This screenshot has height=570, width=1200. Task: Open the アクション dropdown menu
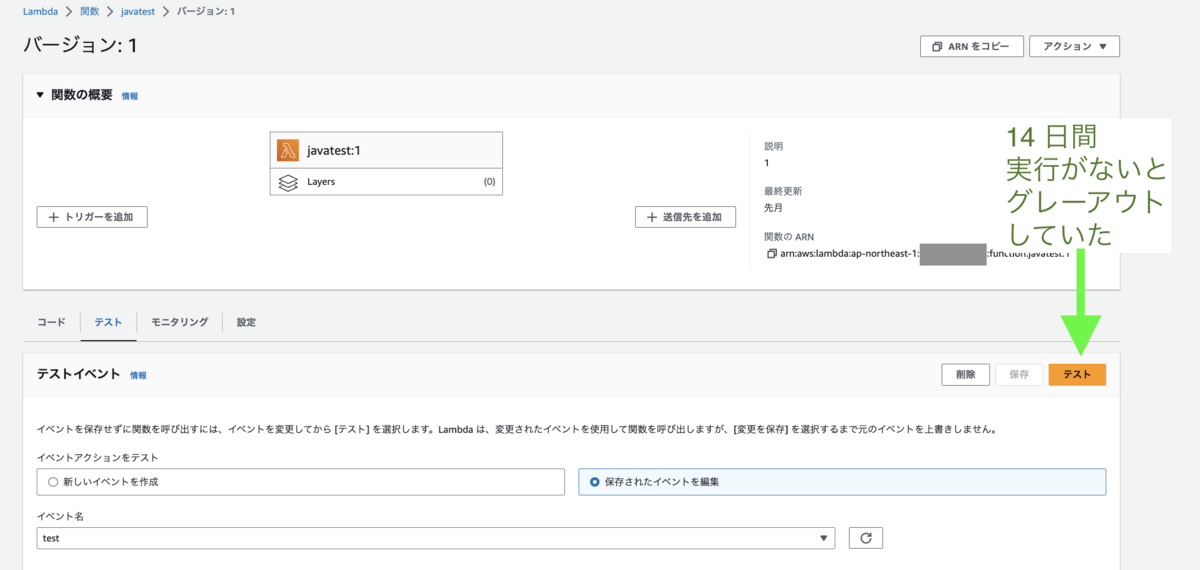click(1074, 46)
